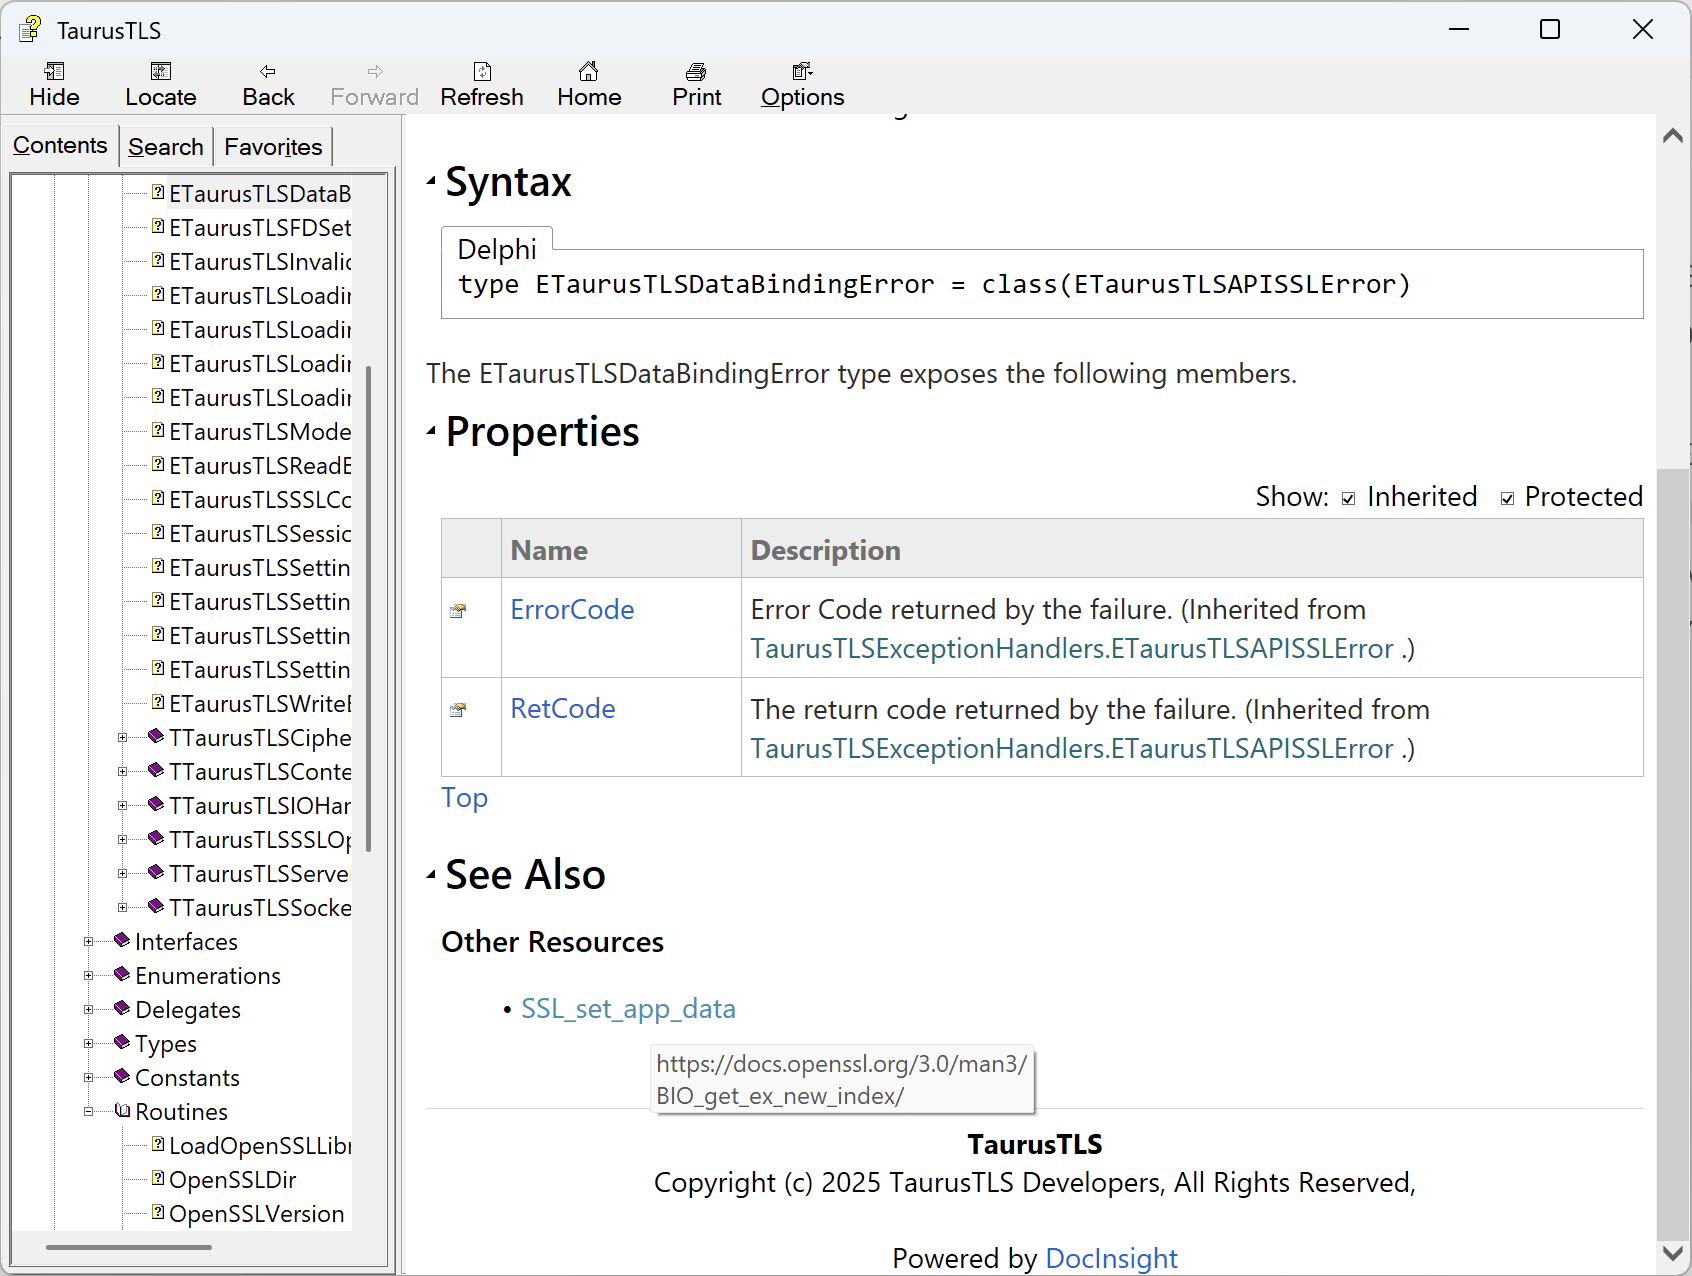The image size is (1692, 1276).
Task: Select the ETaurusTLSReadE tree item
Action: point(260,465)
